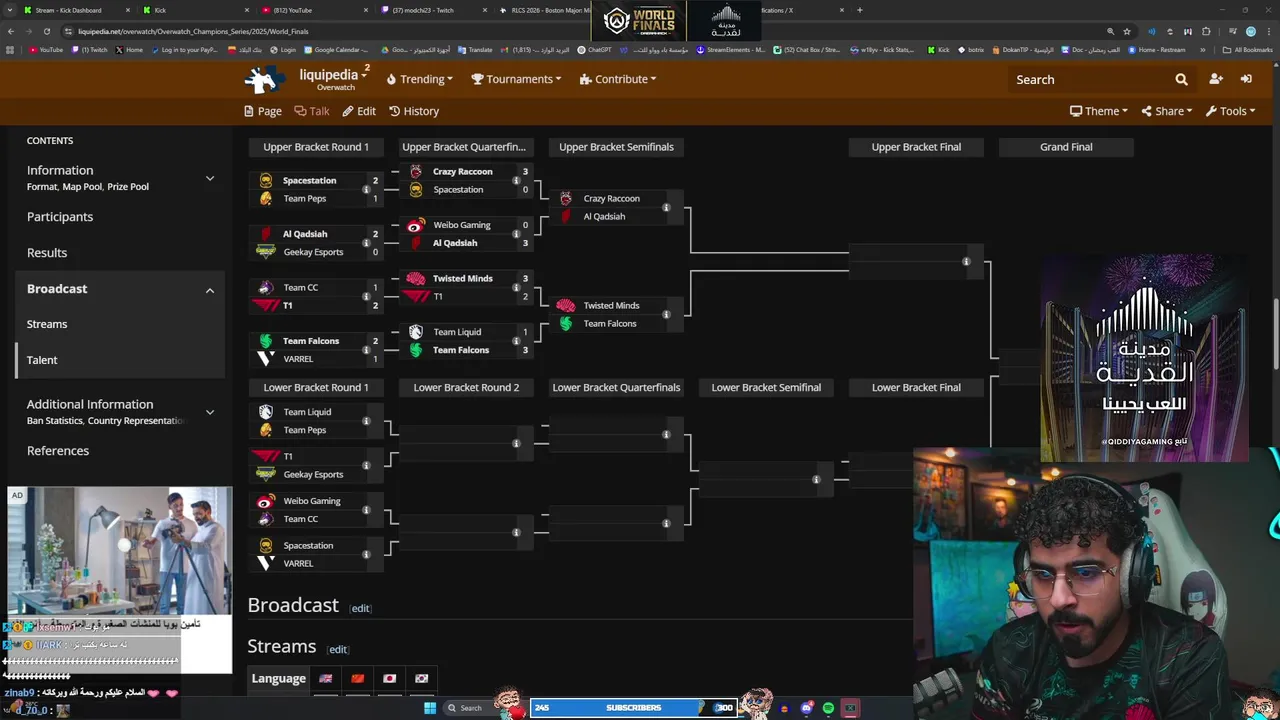
Task: Click Twisted Minds logo in Upper Bracket Quarterfinals
Action: click(x=416, y=278)
